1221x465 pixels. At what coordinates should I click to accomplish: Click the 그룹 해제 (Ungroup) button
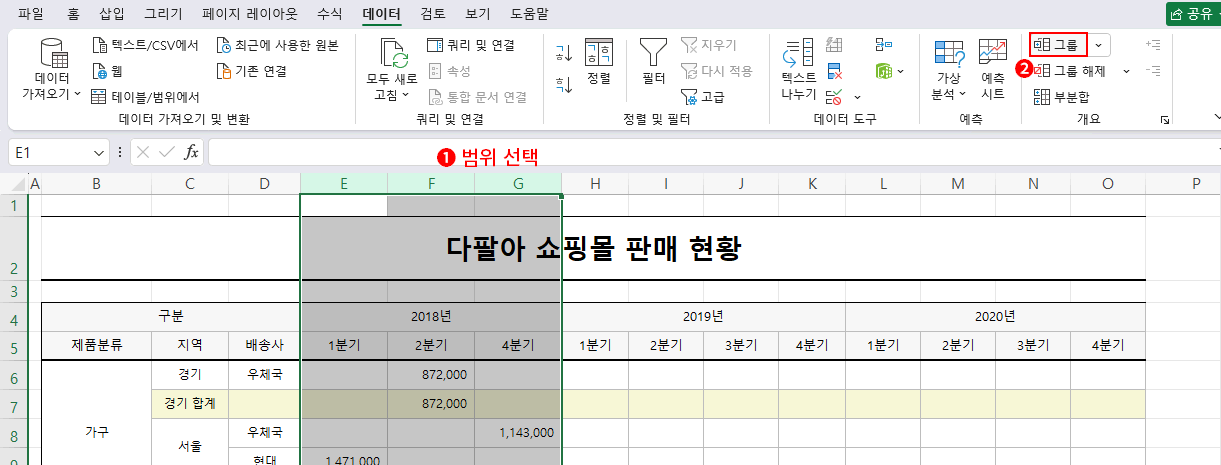(x=1069, y=71)
